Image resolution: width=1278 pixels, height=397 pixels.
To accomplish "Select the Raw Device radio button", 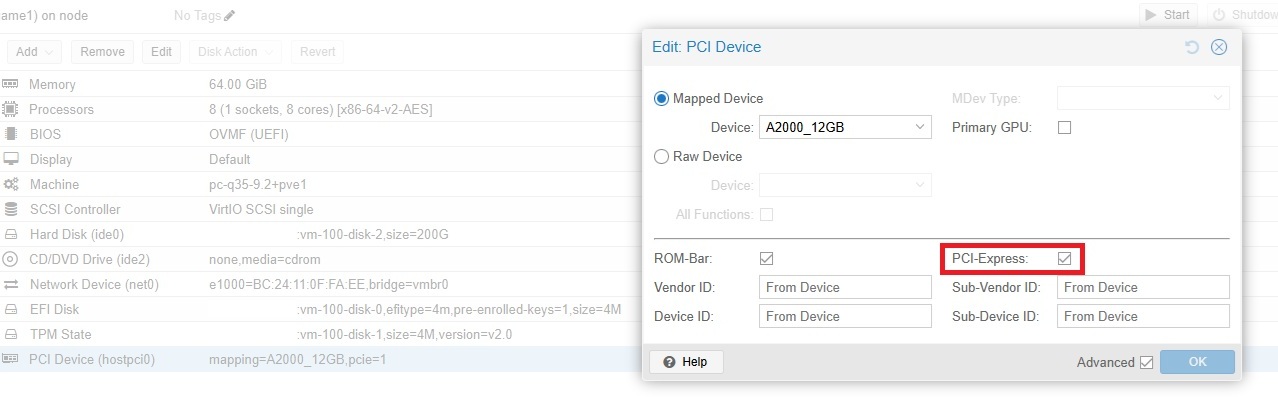I will point(661,156).
